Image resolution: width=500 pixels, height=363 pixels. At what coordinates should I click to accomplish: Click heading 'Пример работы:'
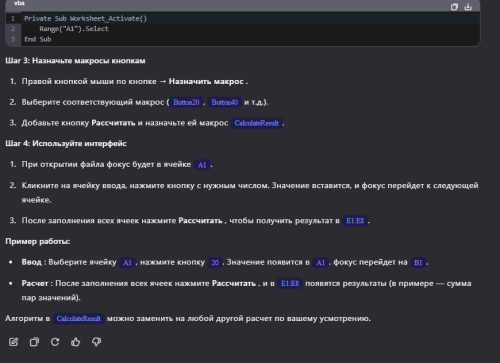pos(38,241)
